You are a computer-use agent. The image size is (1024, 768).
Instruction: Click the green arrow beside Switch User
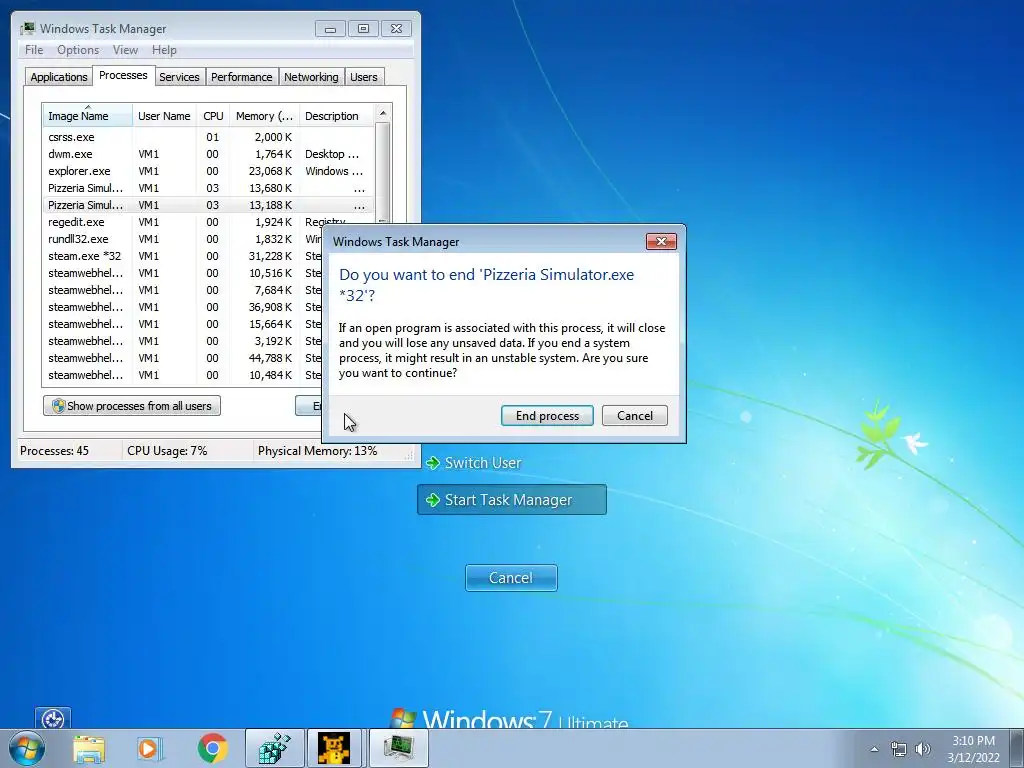432,463
